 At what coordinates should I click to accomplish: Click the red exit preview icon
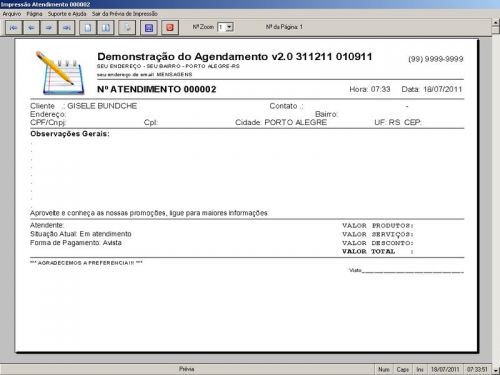tap(170, 28)
